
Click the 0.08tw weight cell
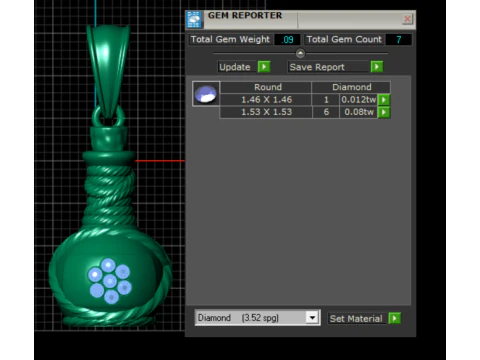(359, 112)
